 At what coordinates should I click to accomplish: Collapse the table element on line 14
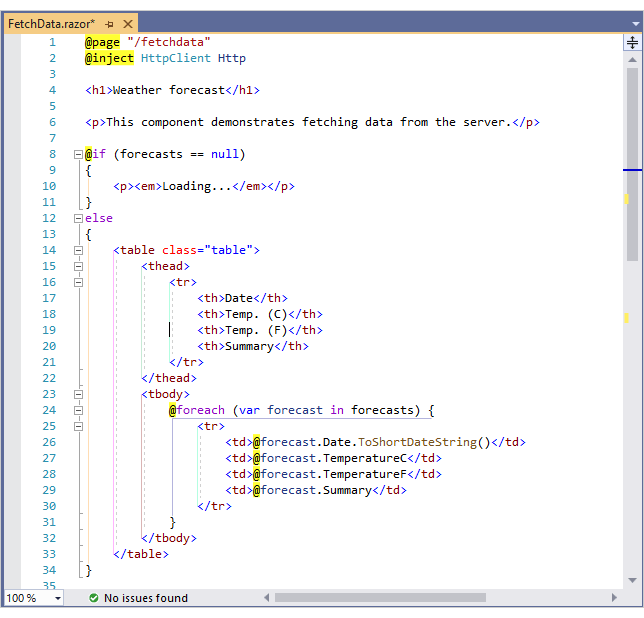pyautogui.click(x=78, y=250)
